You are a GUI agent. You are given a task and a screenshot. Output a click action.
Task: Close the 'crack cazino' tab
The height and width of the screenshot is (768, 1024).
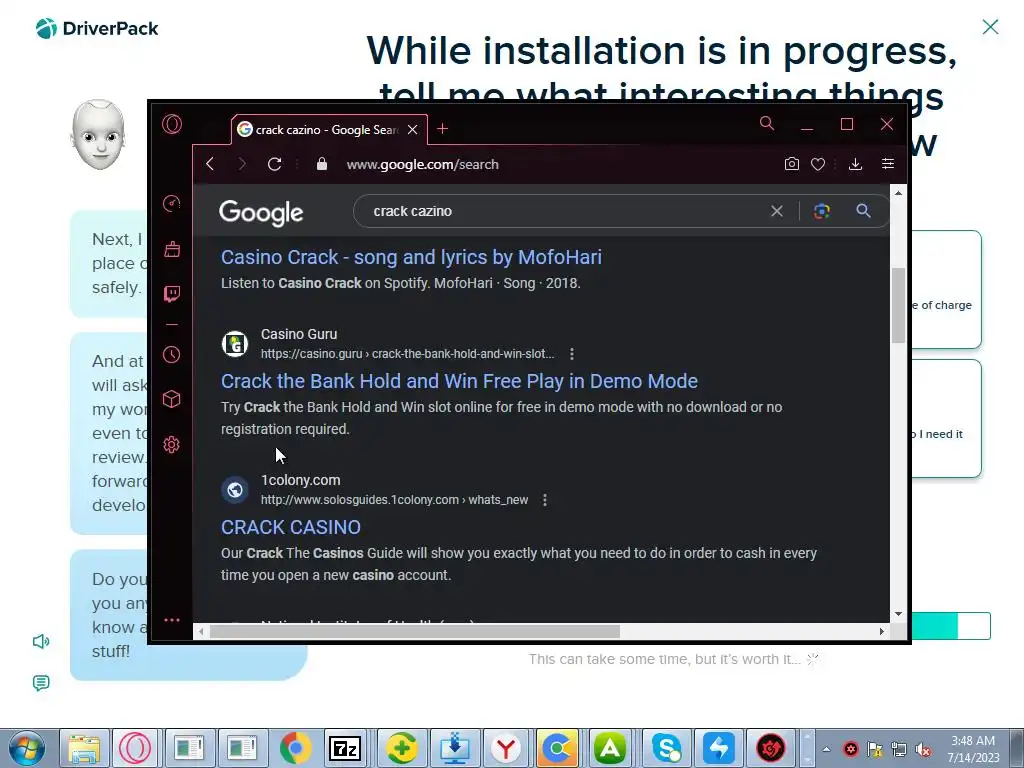413,130
